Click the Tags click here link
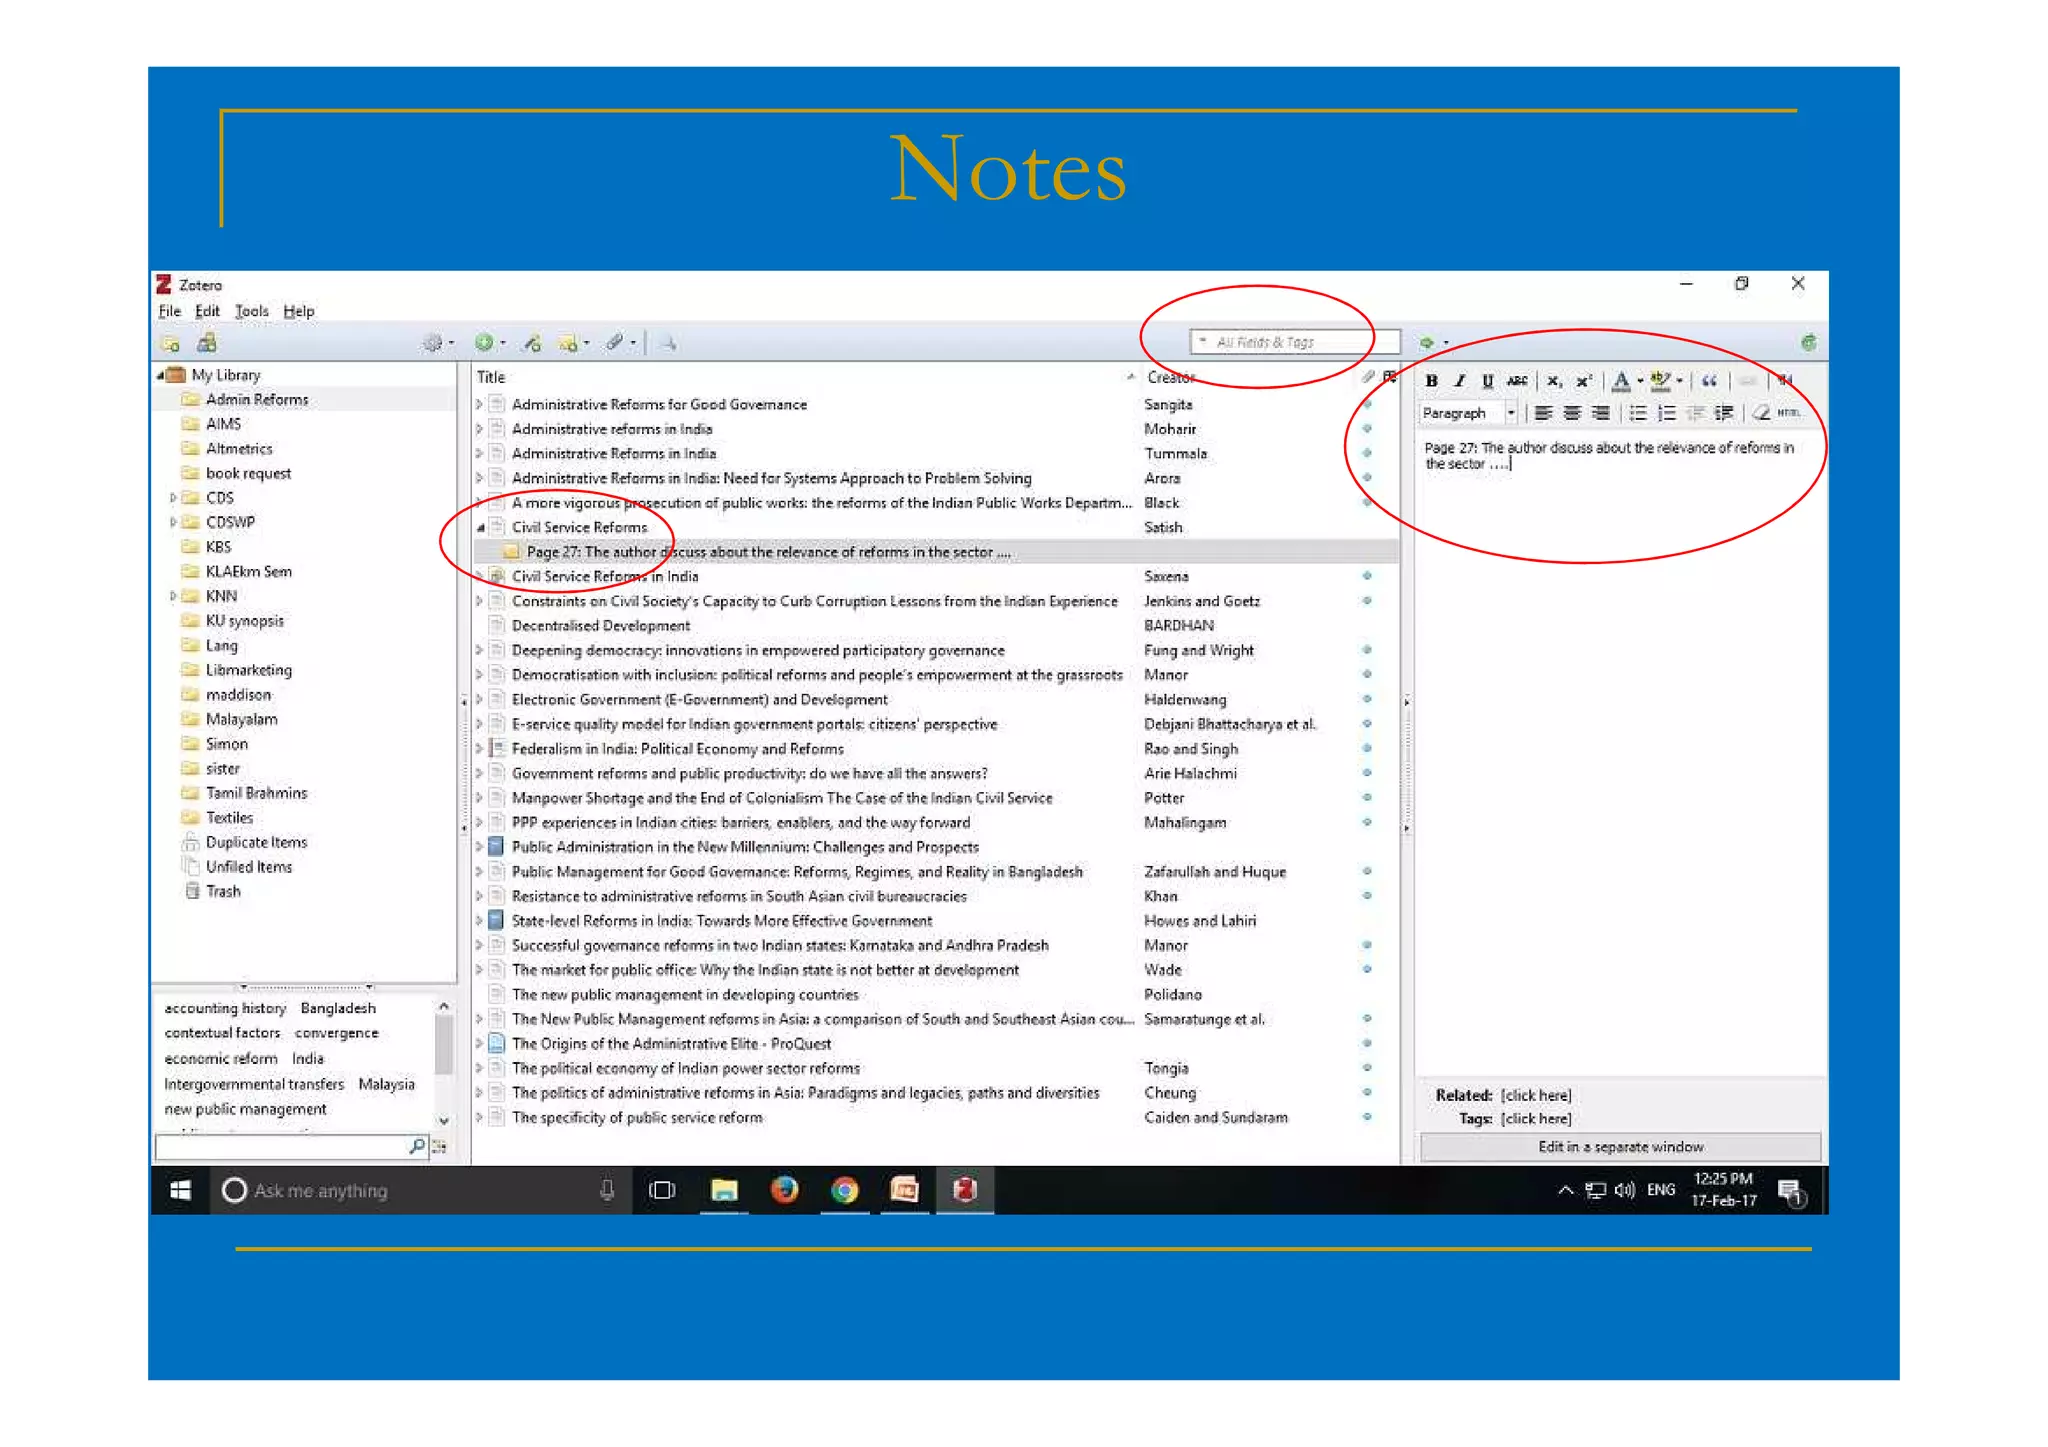 pos(1535,1119)
